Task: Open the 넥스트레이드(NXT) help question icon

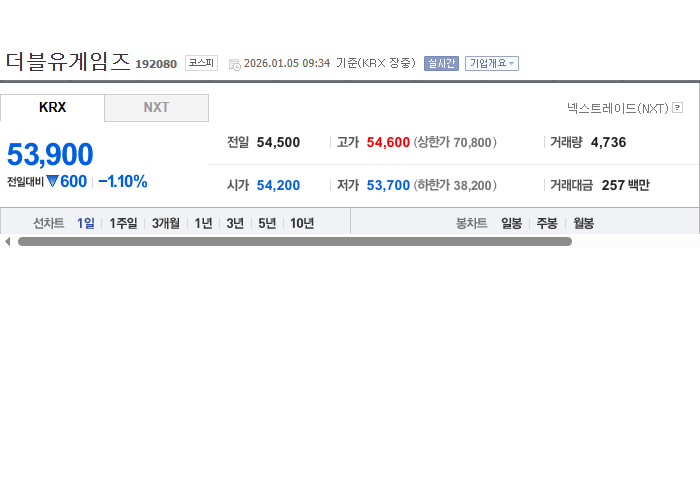Action: (677, 108)
